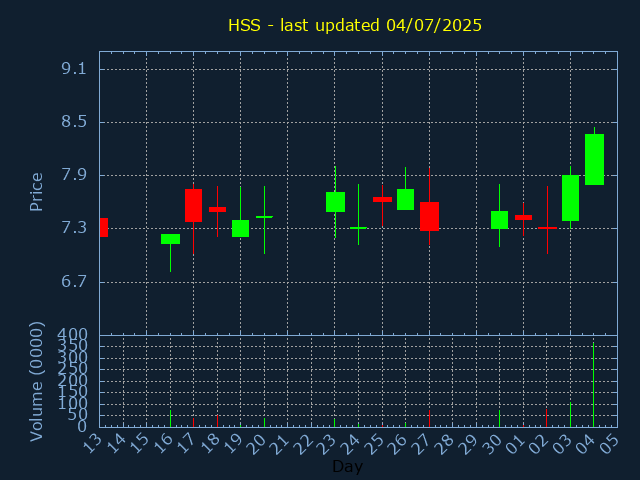Click the '9.1' price axis label
640x480 pixels.
tap(74, 69)
